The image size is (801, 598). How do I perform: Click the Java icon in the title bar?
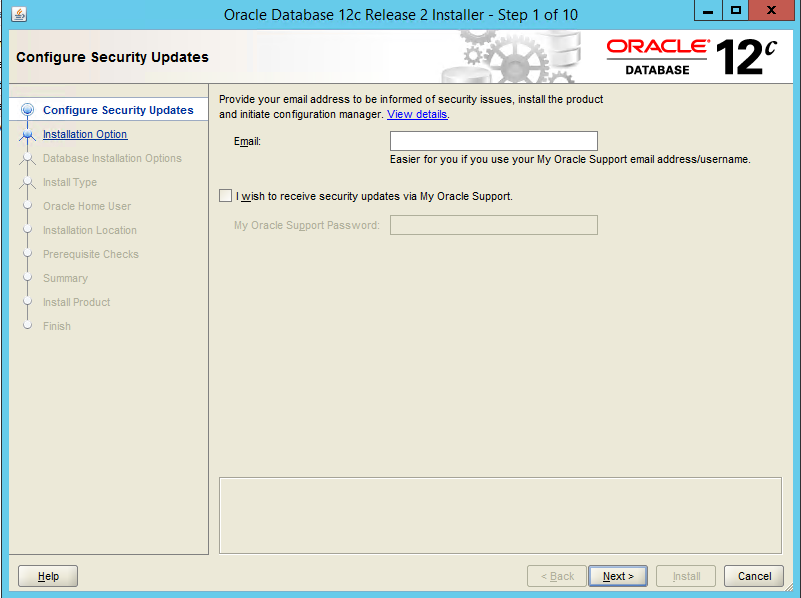pyautogui.click(x=19, y=14)
